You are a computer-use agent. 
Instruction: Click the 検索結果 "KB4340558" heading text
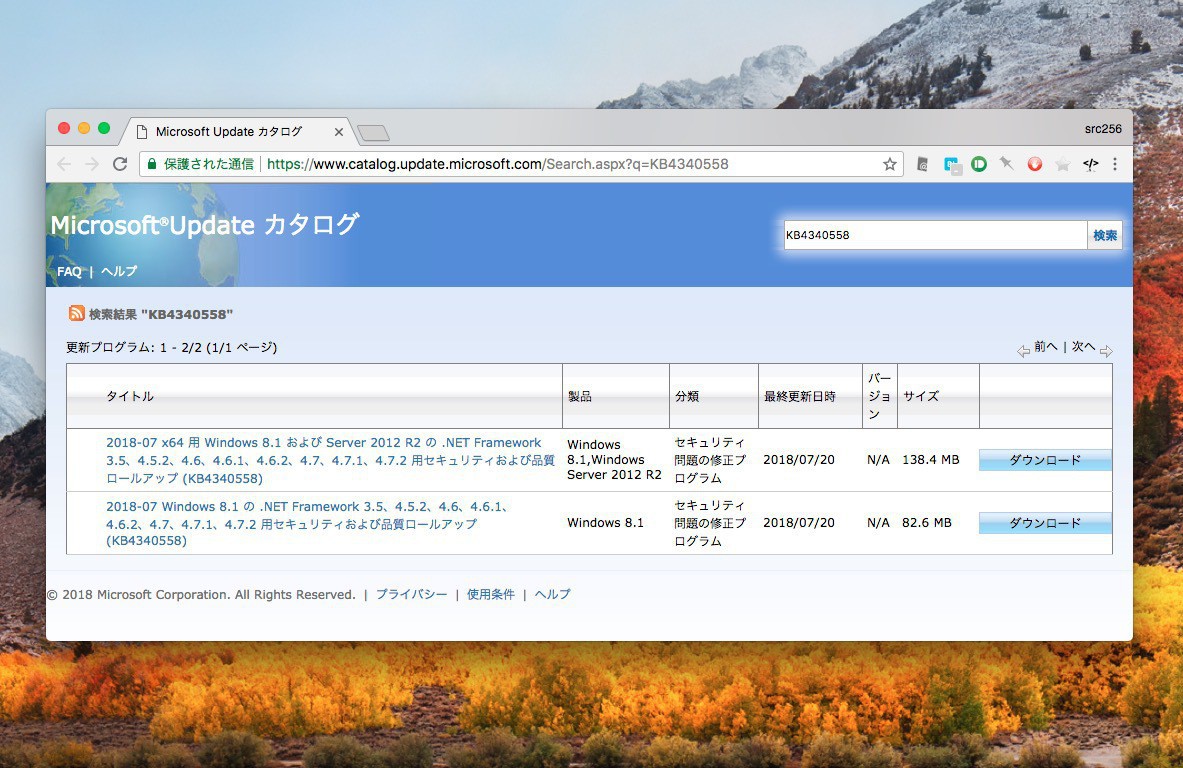[161, 314]
